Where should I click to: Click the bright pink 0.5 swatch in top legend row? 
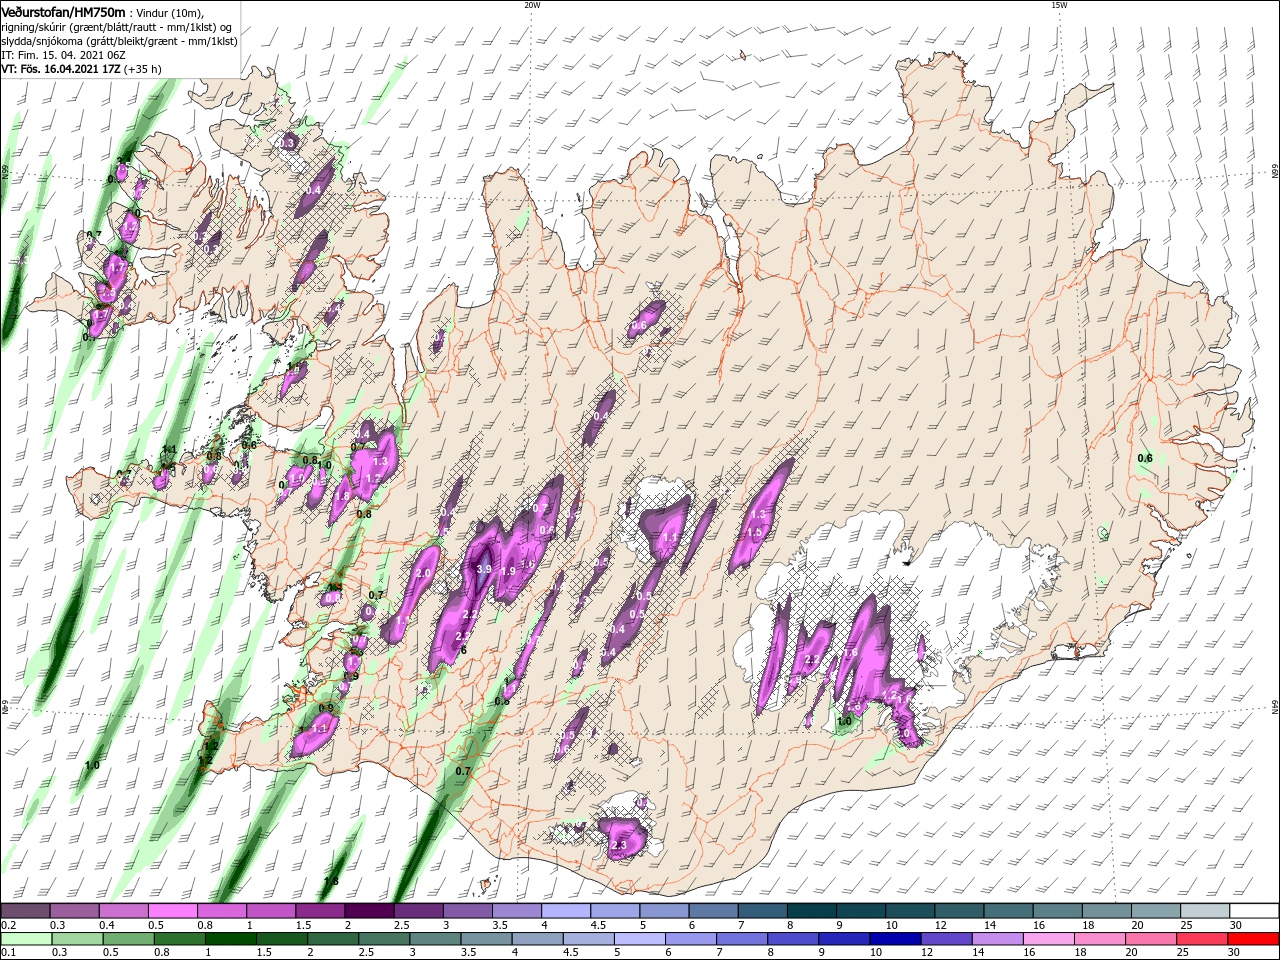(172, 911)
